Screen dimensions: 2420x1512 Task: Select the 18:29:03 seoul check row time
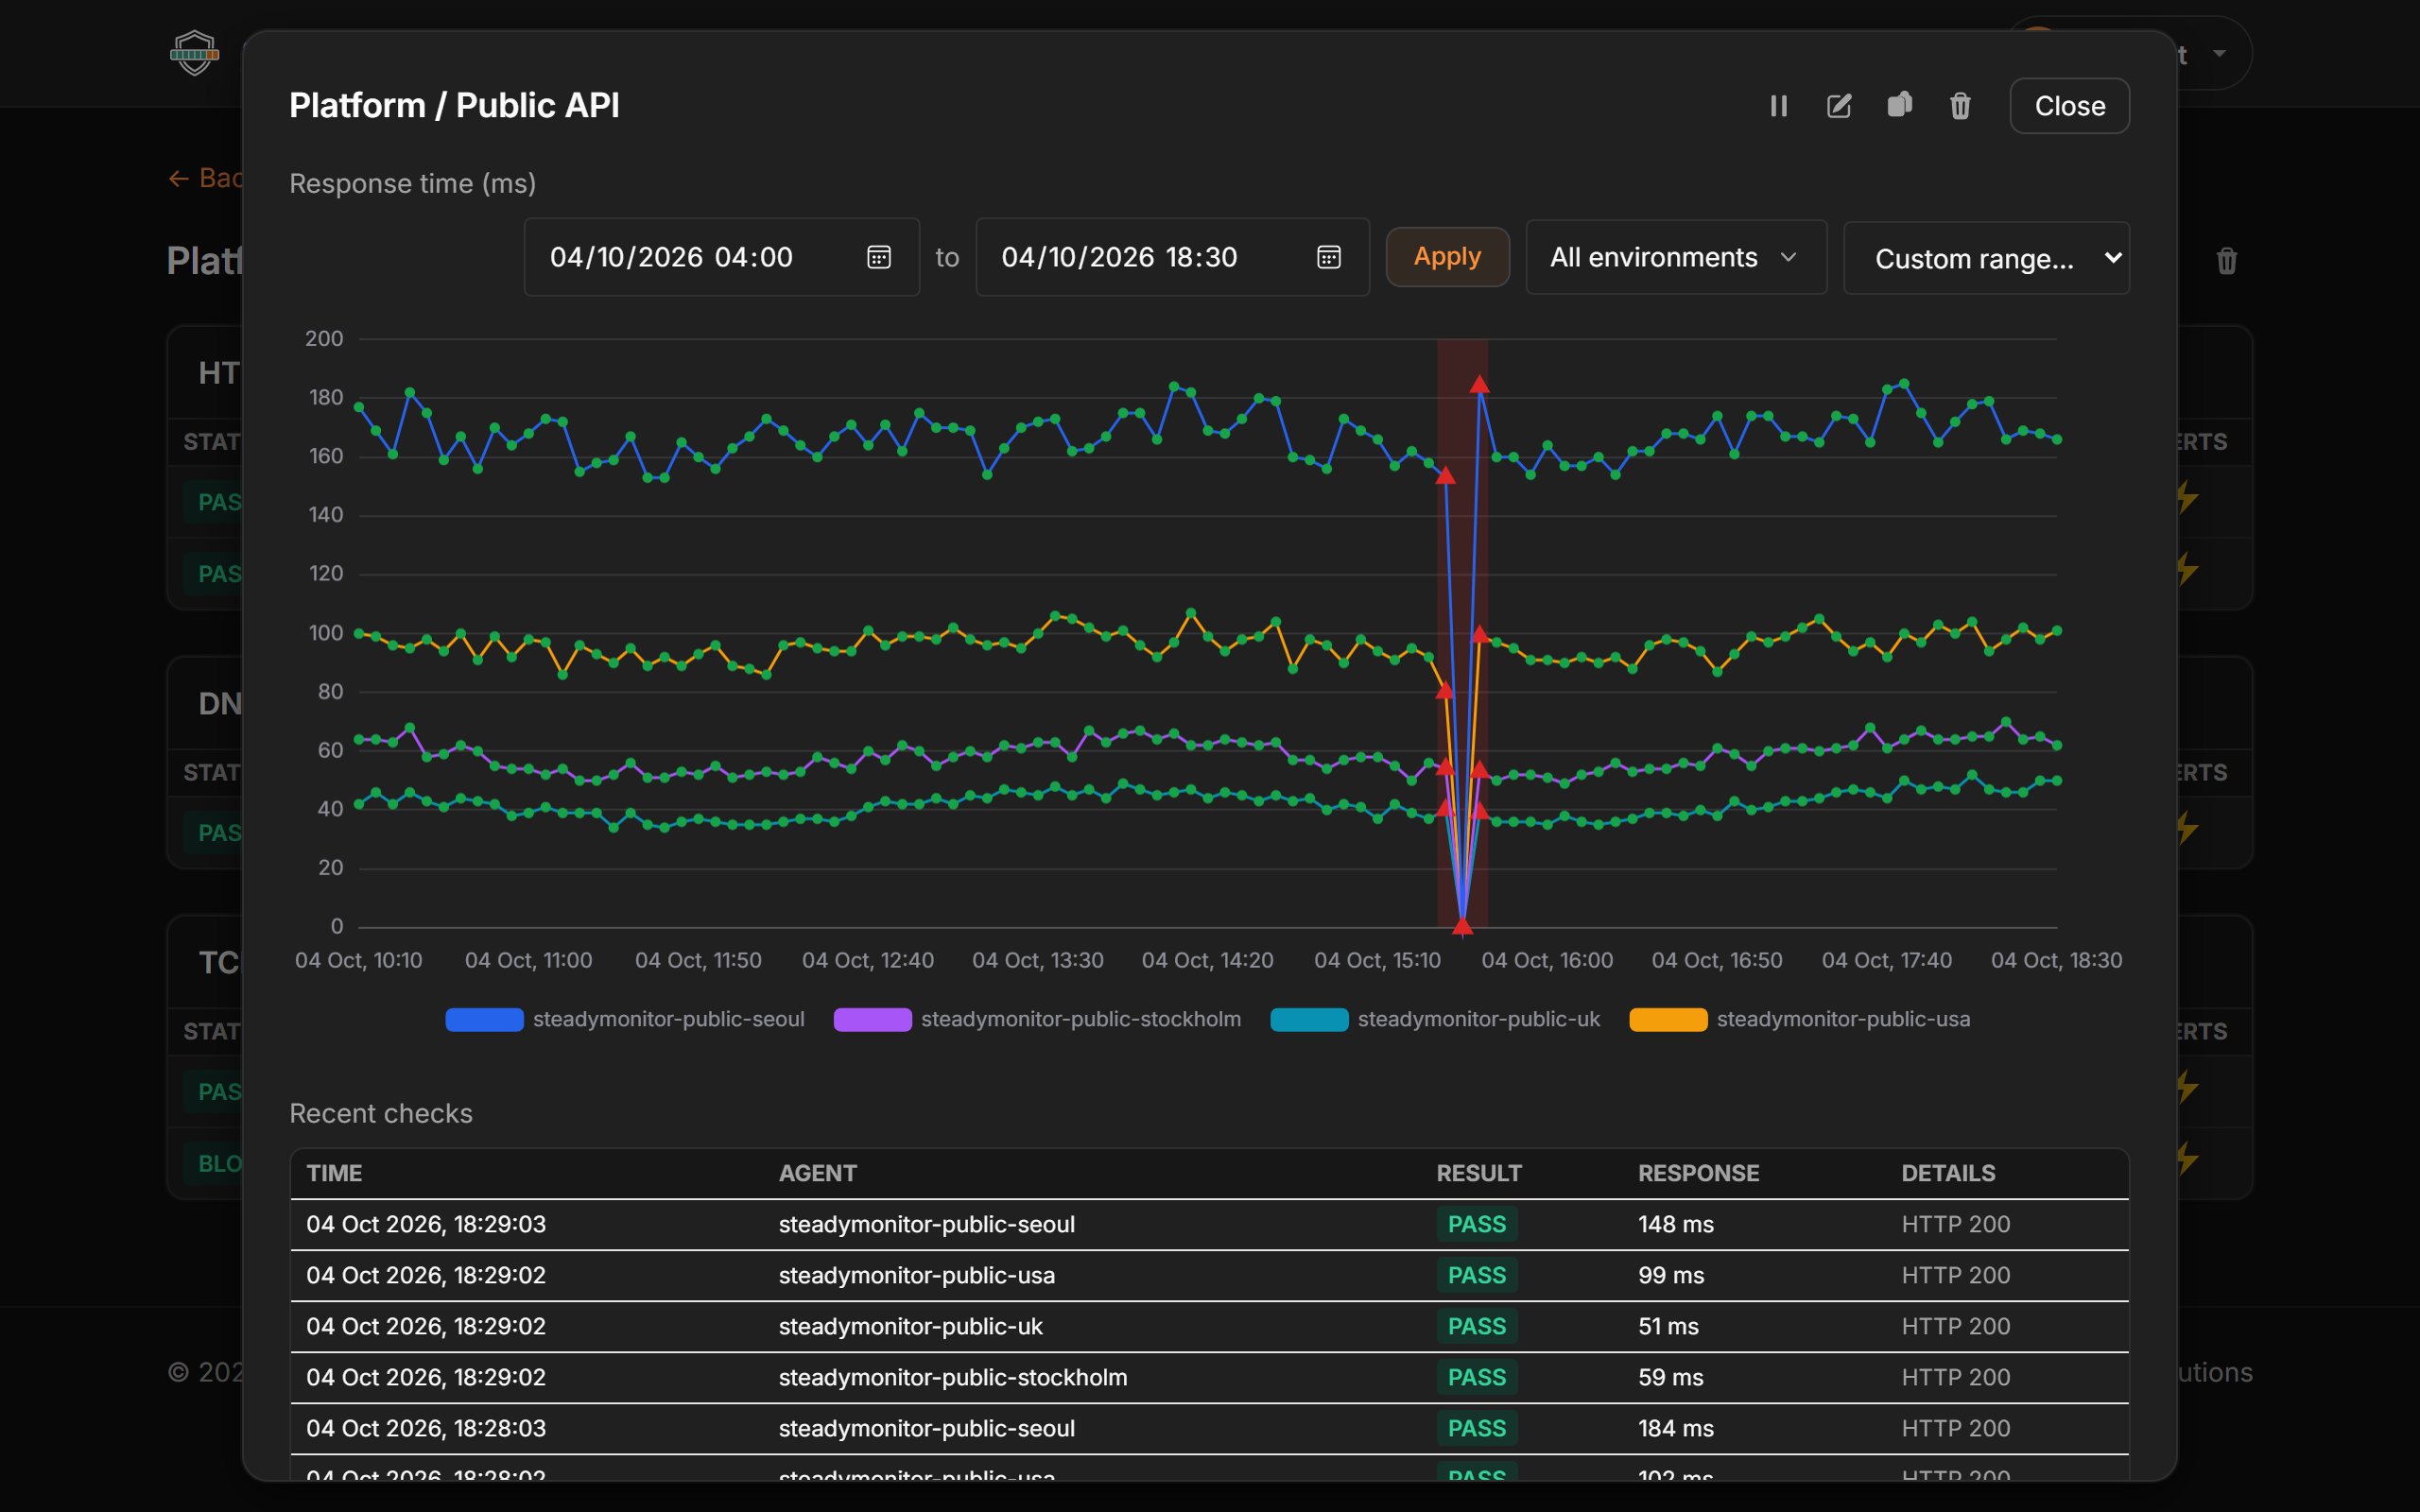point(426,1224)
